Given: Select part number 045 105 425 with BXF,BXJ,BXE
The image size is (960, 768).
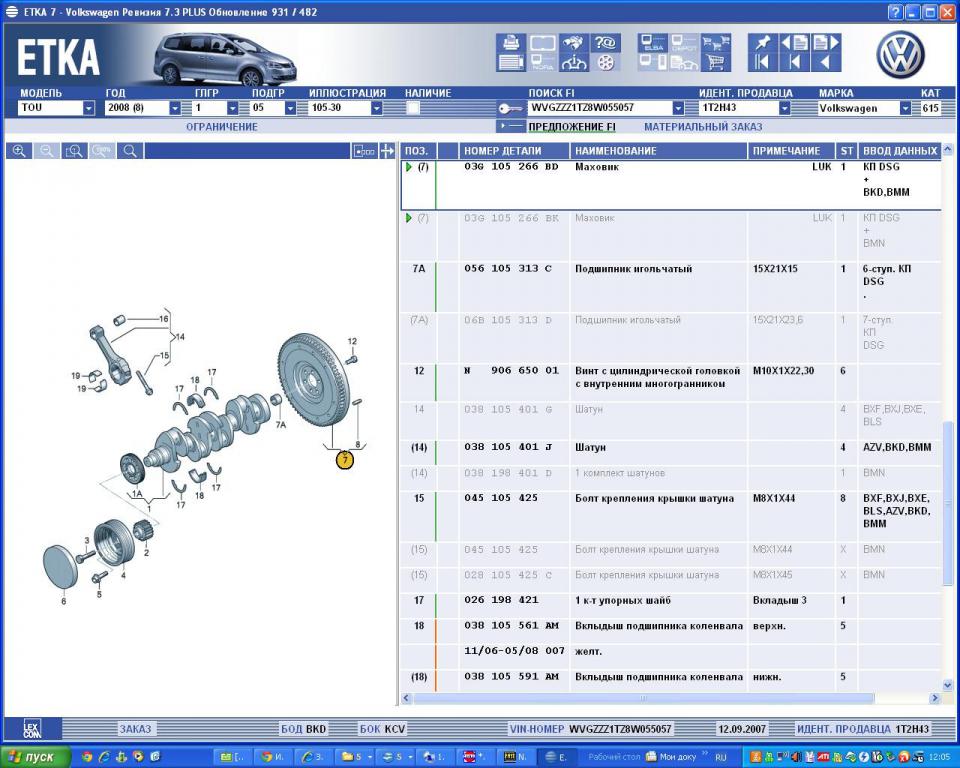Looking at the screenshot, I should click(x=501, y=498).
